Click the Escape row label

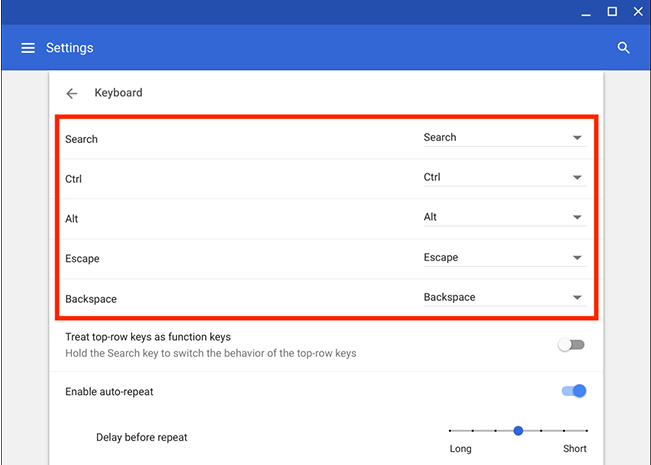click(82, 259)
